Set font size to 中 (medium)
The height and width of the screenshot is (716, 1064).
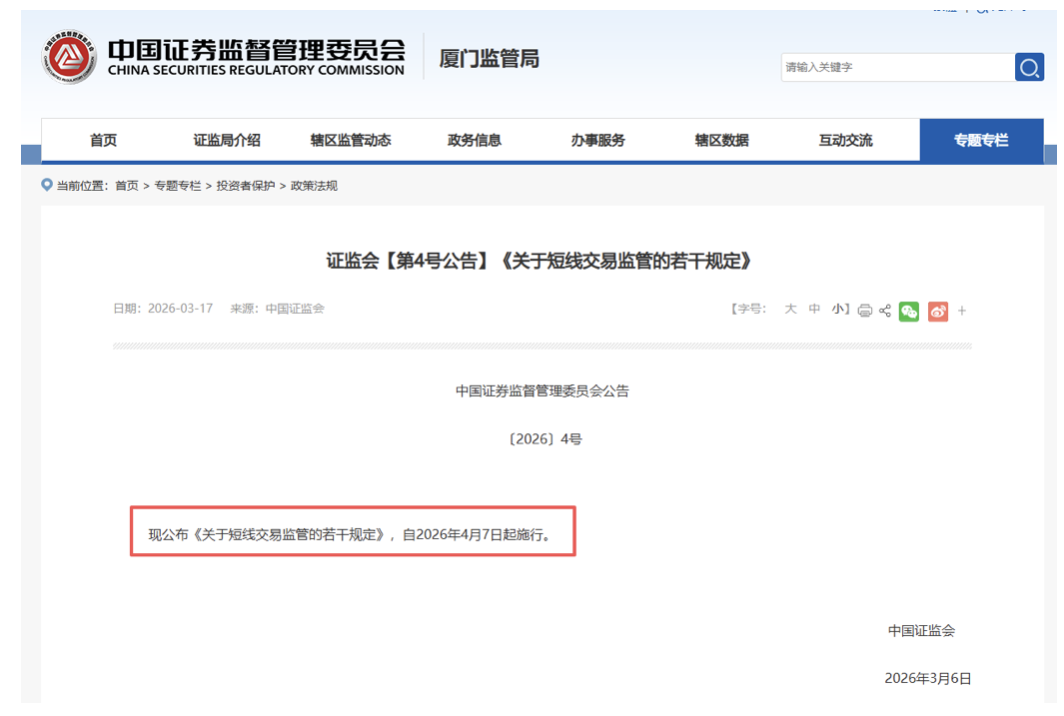[x=812, y=310]
